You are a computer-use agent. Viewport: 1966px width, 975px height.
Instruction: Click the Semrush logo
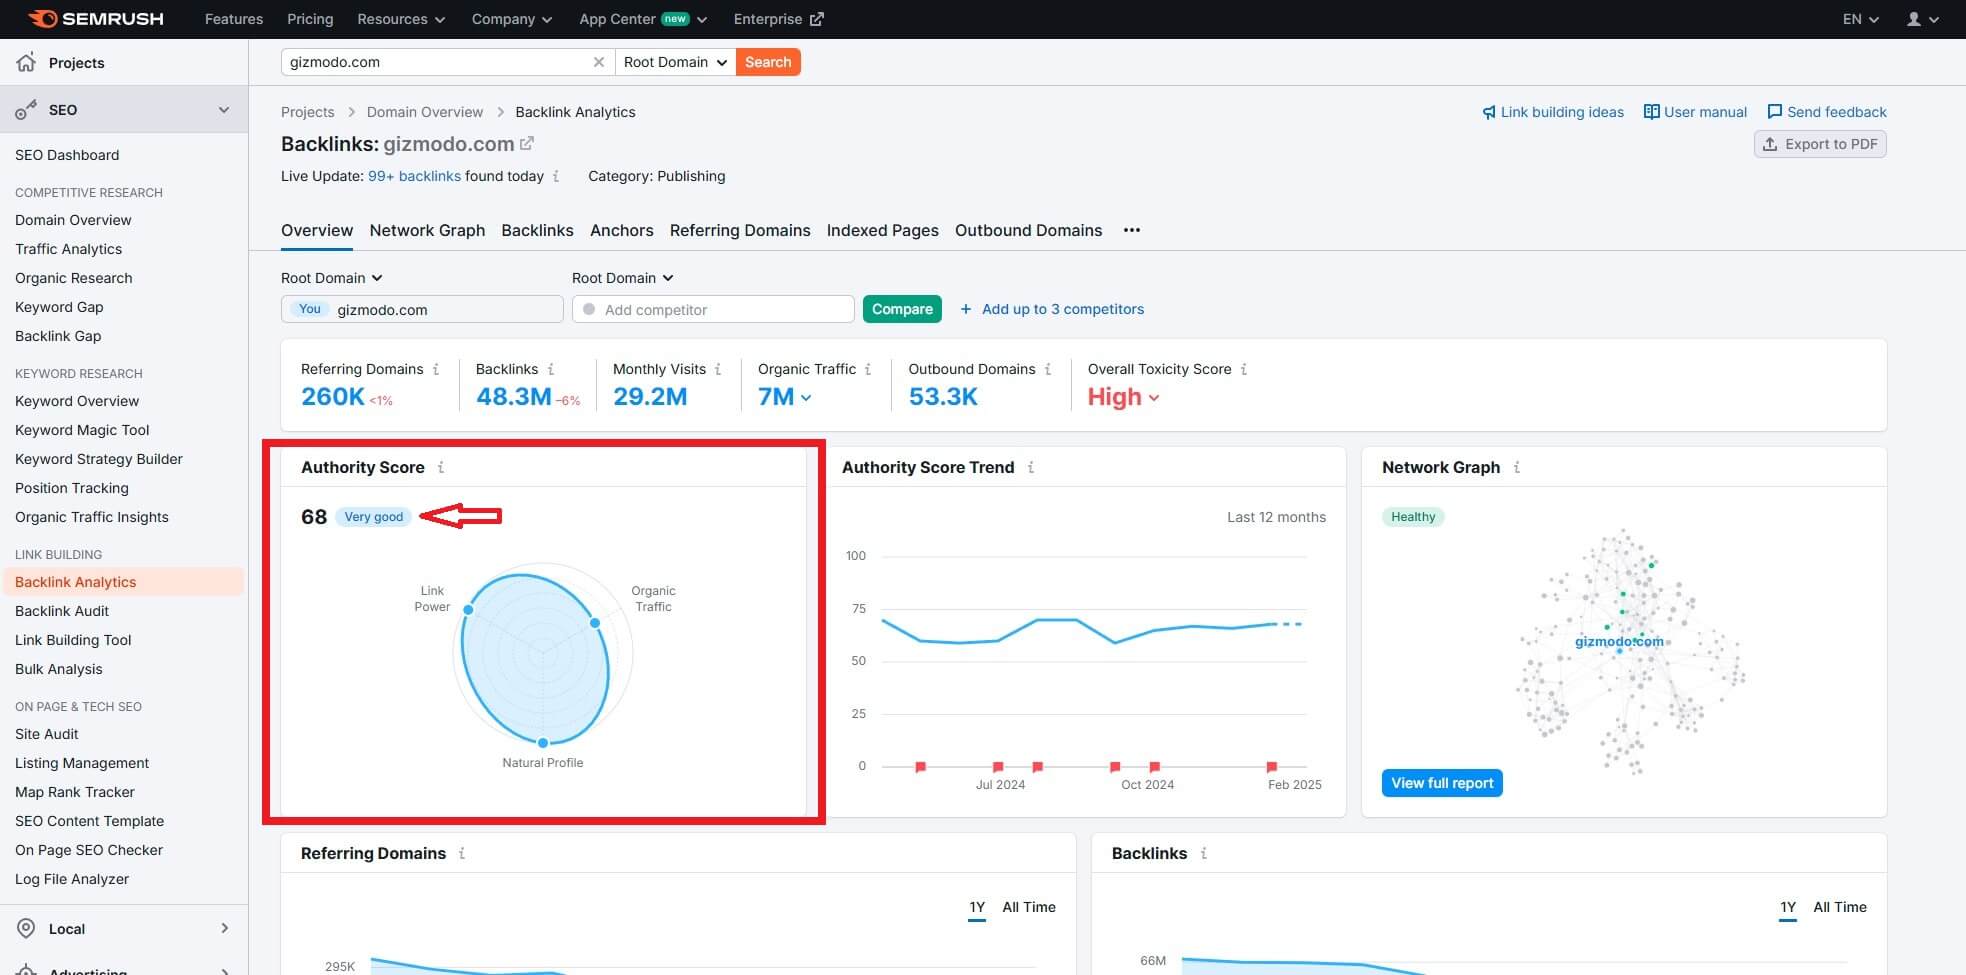(x=94, y=18)
